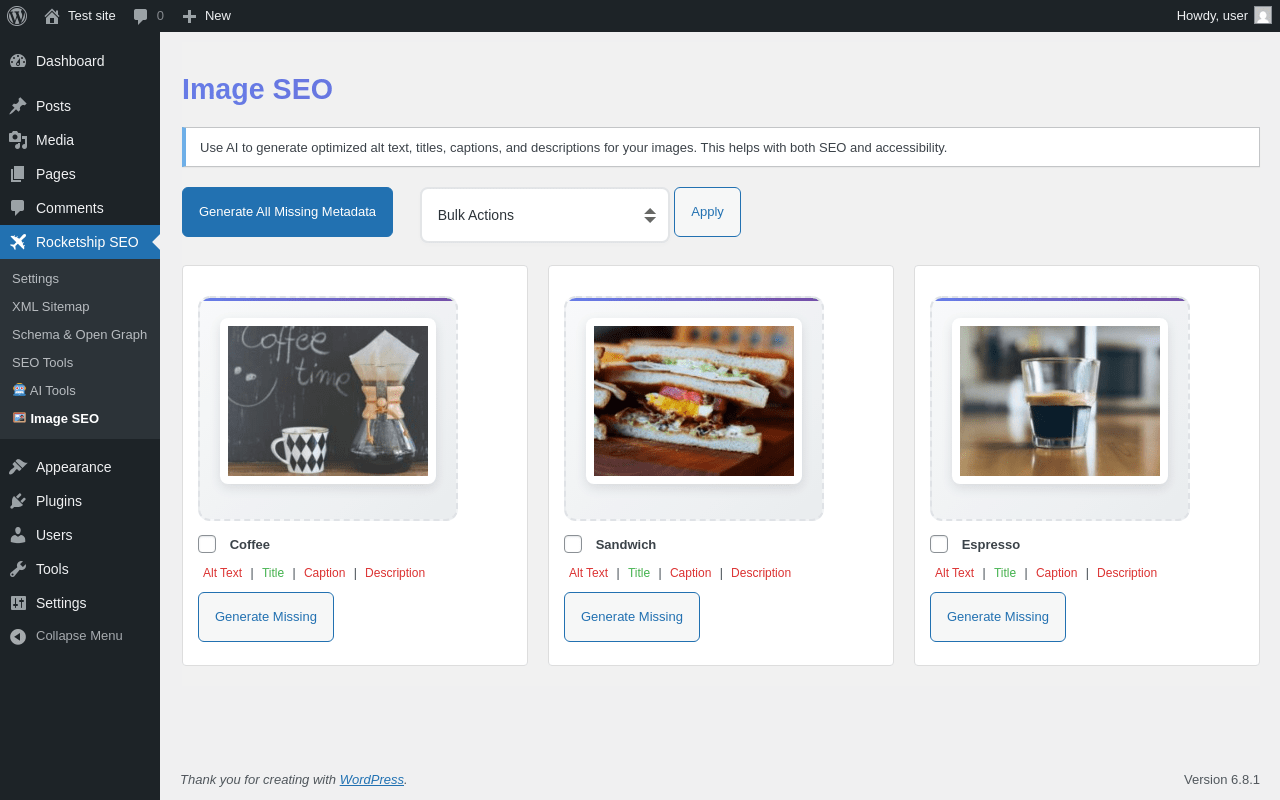This screenshot has height=800, width=1280.
Task: Click the comments bubble icon in admin bar
Action: (x=141, y=16)
